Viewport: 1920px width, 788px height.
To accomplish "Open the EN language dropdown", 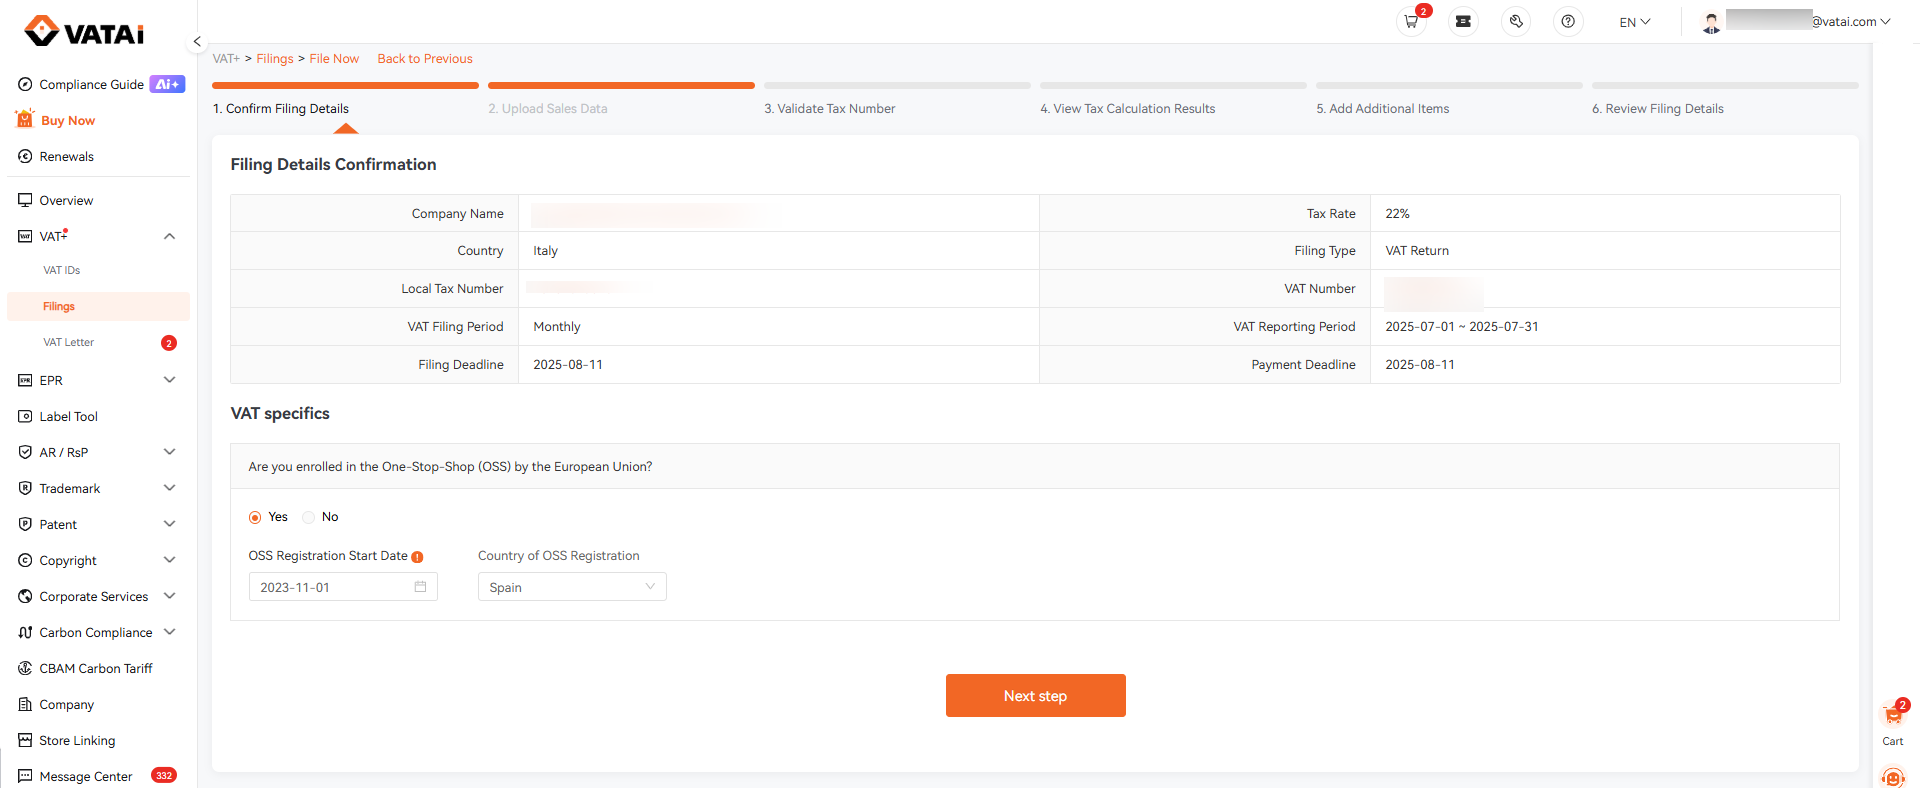I will click(x=1634, y=22).
